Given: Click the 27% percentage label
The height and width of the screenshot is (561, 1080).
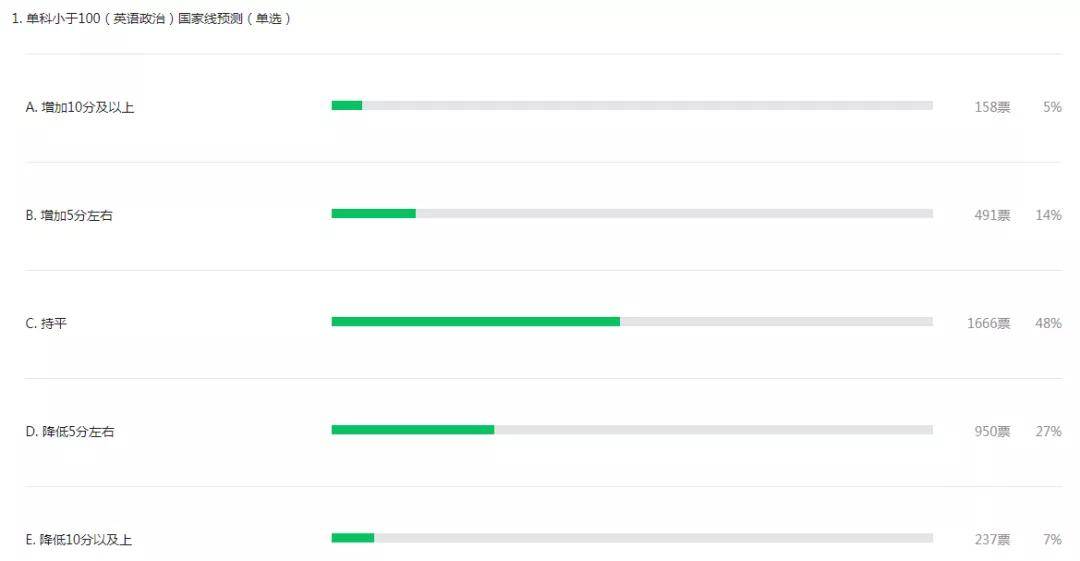Looking at the screenshot, I should pos(1049,432).
